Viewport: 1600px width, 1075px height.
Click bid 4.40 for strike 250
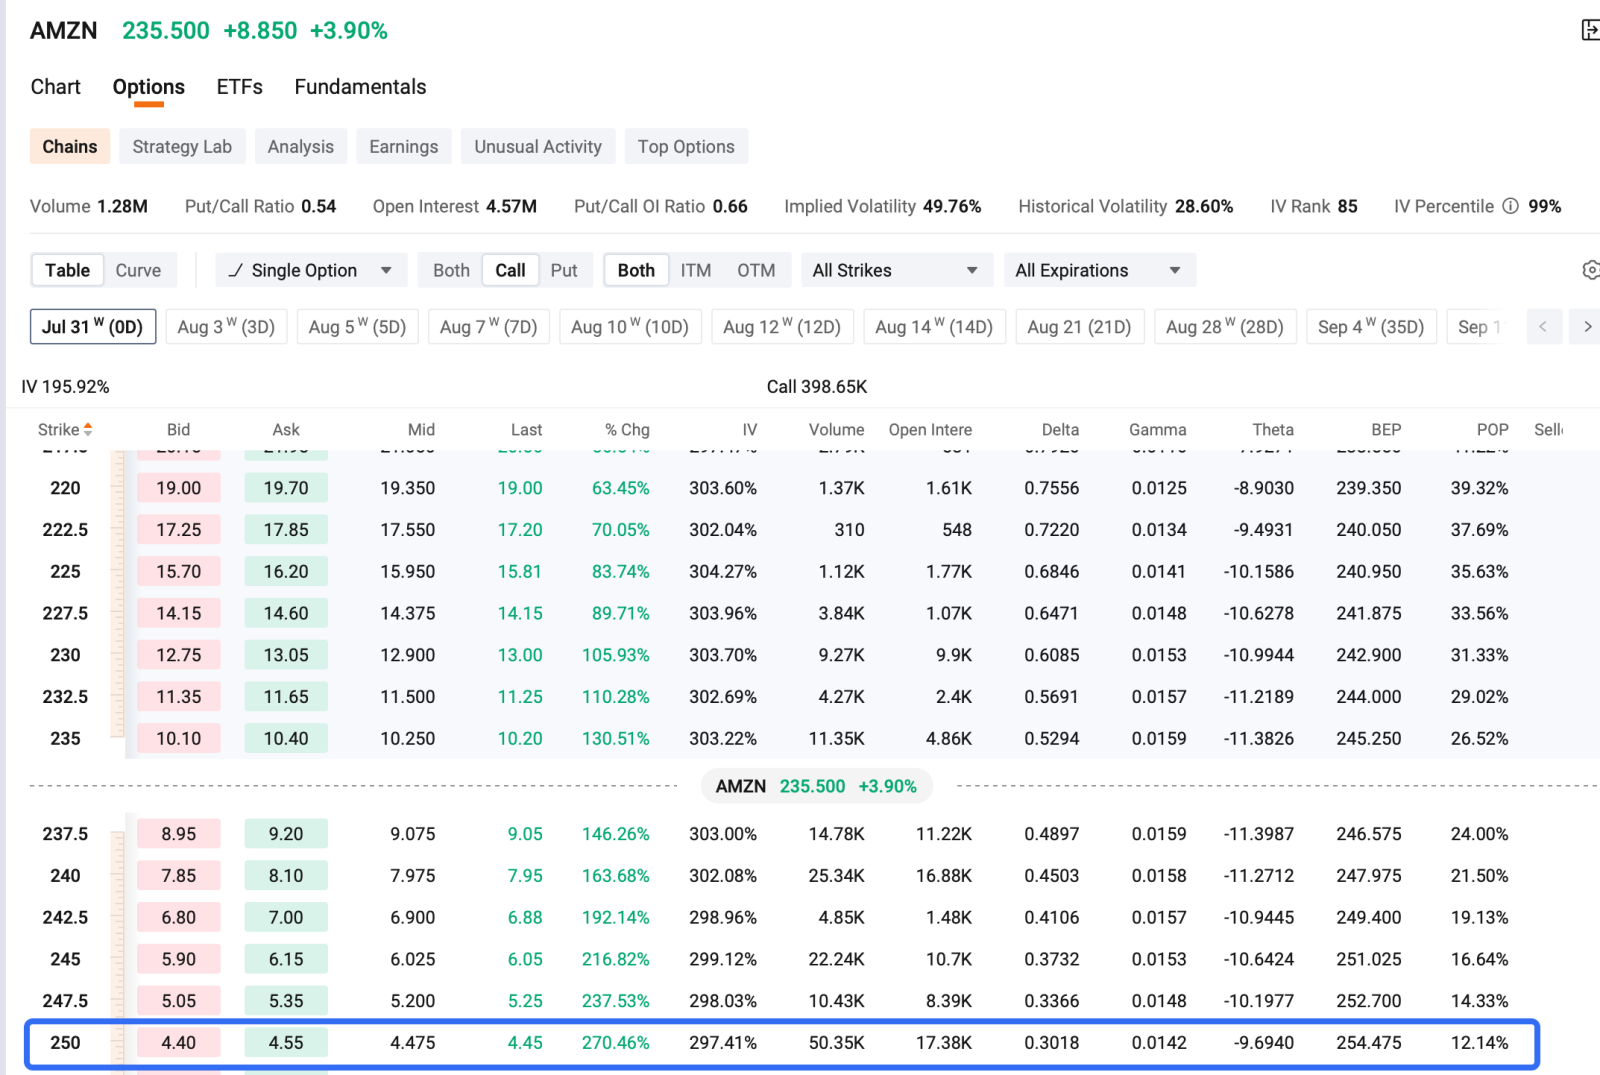178,1042
